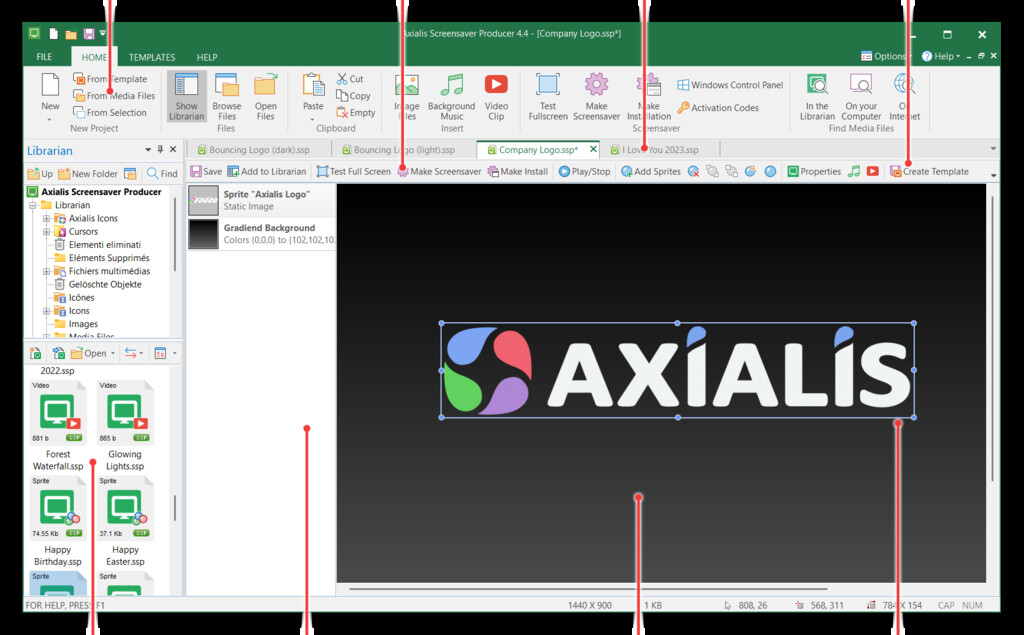Click the Video Clip ribbon icon
Screen dimensions: 1024x635
pos(496,85)
